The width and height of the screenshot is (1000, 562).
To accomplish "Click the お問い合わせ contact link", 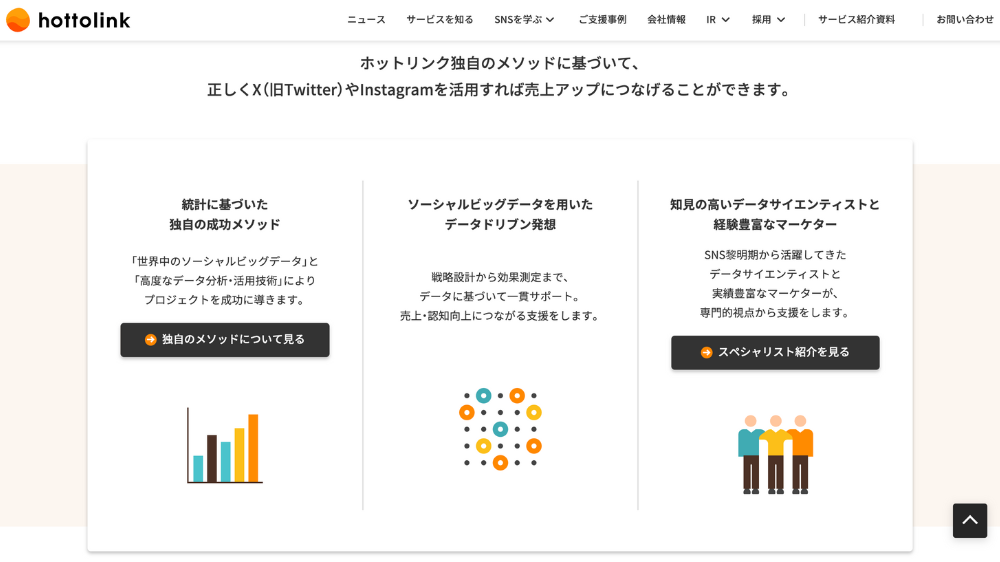I will coord(964,20).
